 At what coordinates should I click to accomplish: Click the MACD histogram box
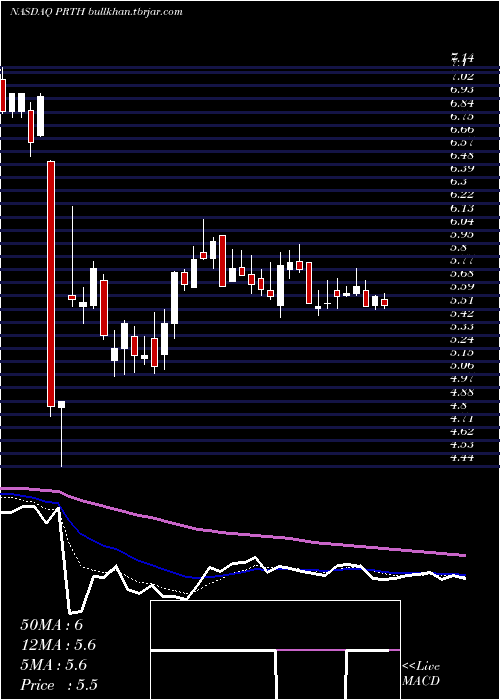tap(275, 650)
